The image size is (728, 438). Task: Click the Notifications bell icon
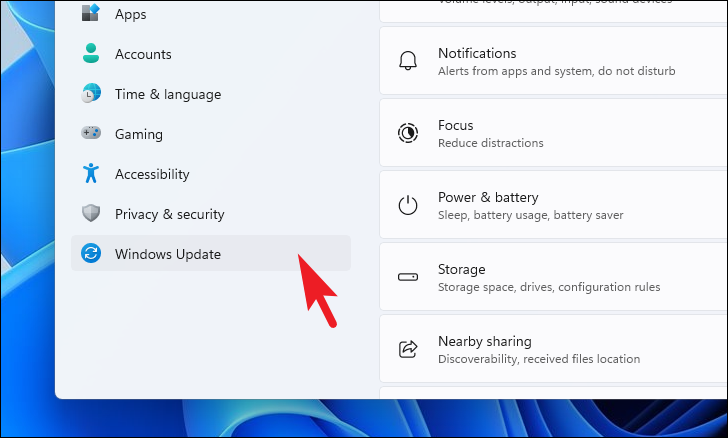tap(408, 61)
